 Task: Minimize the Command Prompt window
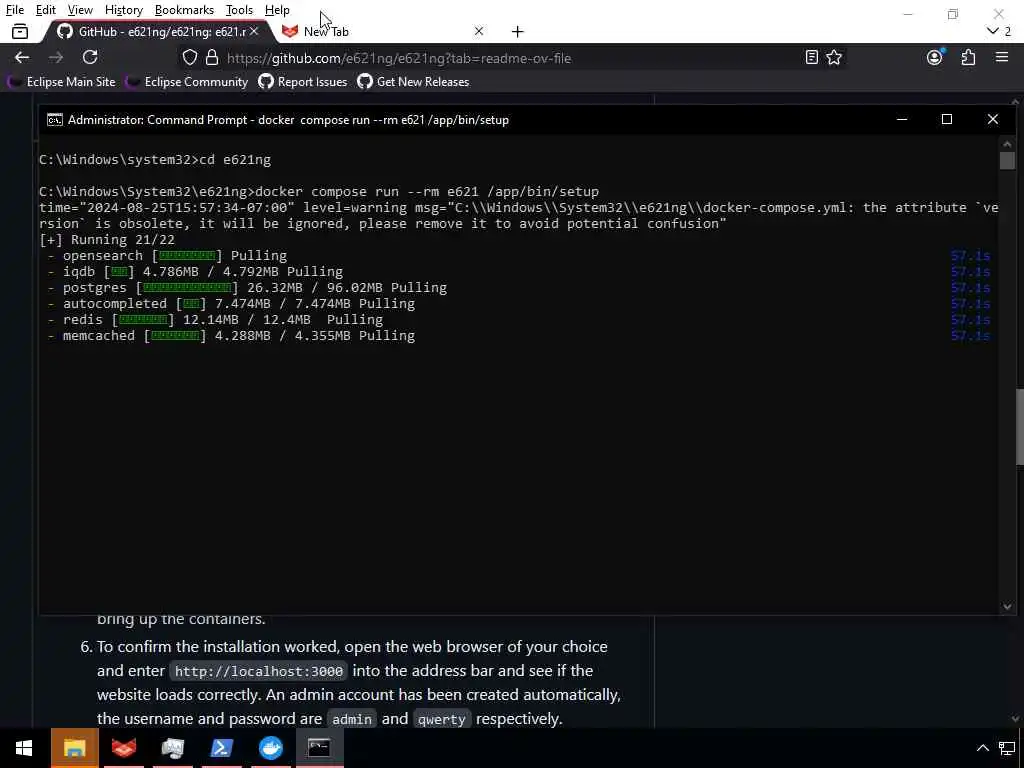coord(902,120)
